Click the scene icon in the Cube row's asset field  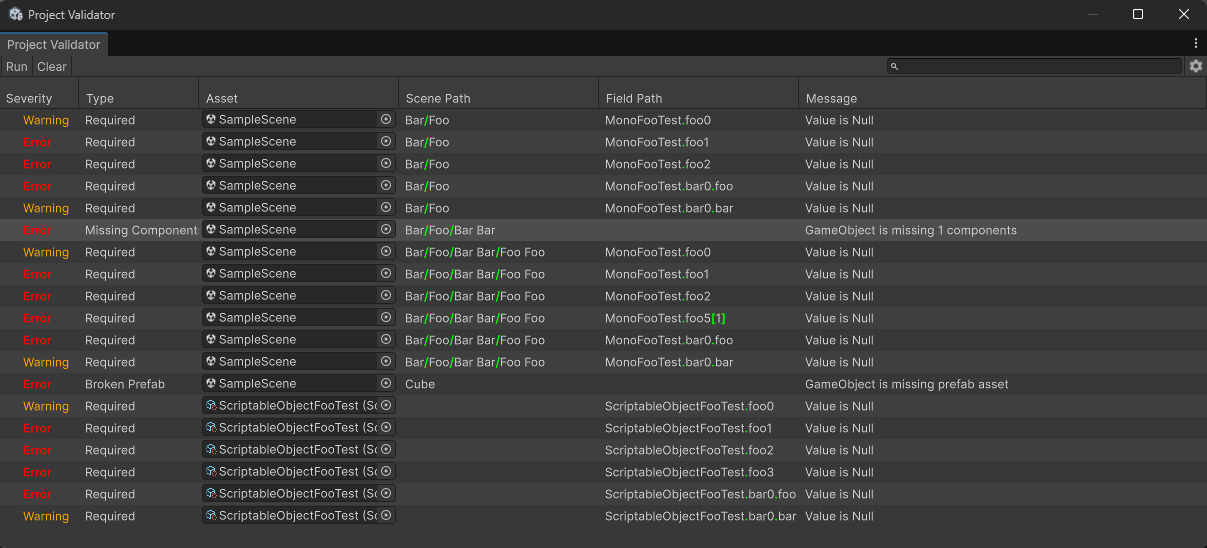pos(211,383)
